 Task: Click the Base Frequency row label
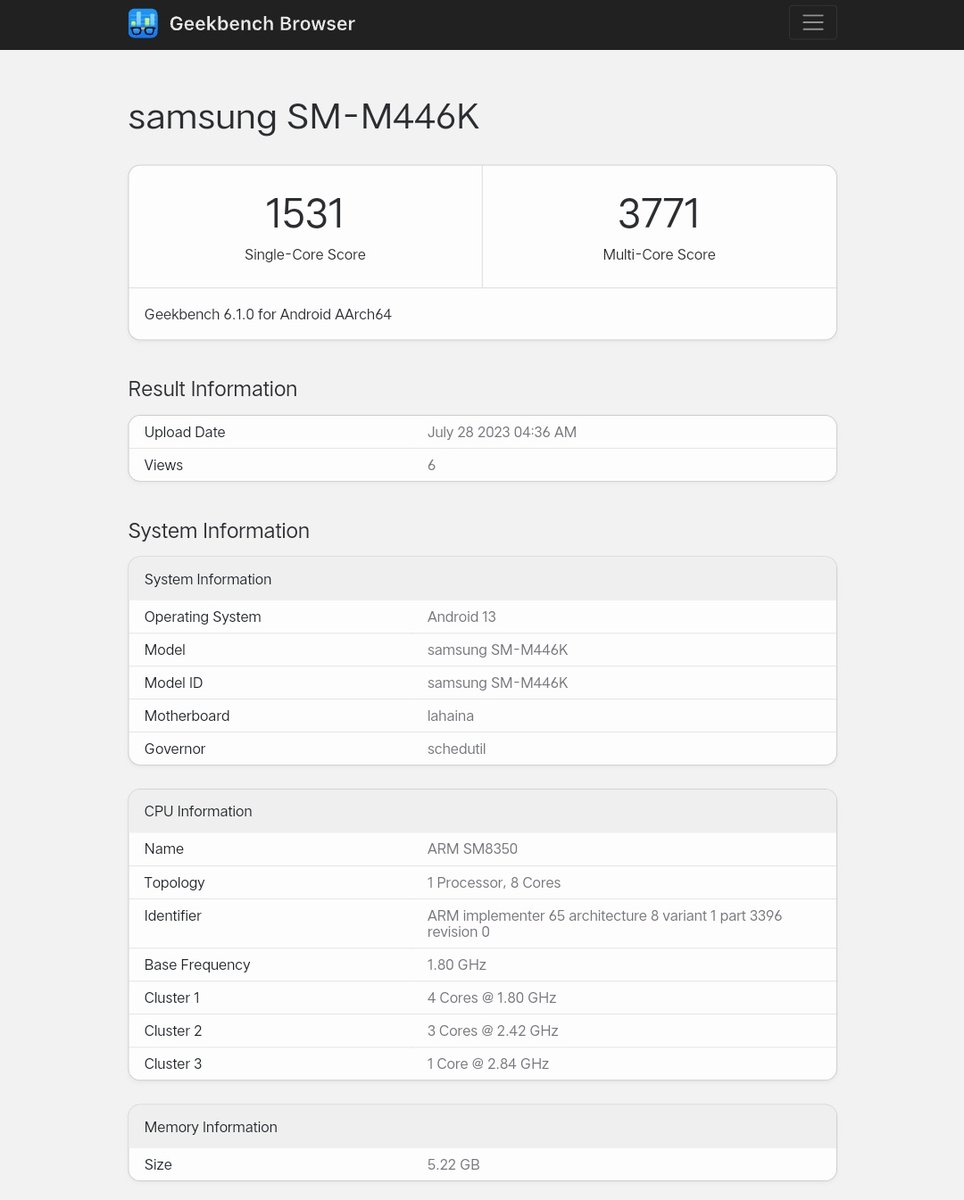pos(197,965)
